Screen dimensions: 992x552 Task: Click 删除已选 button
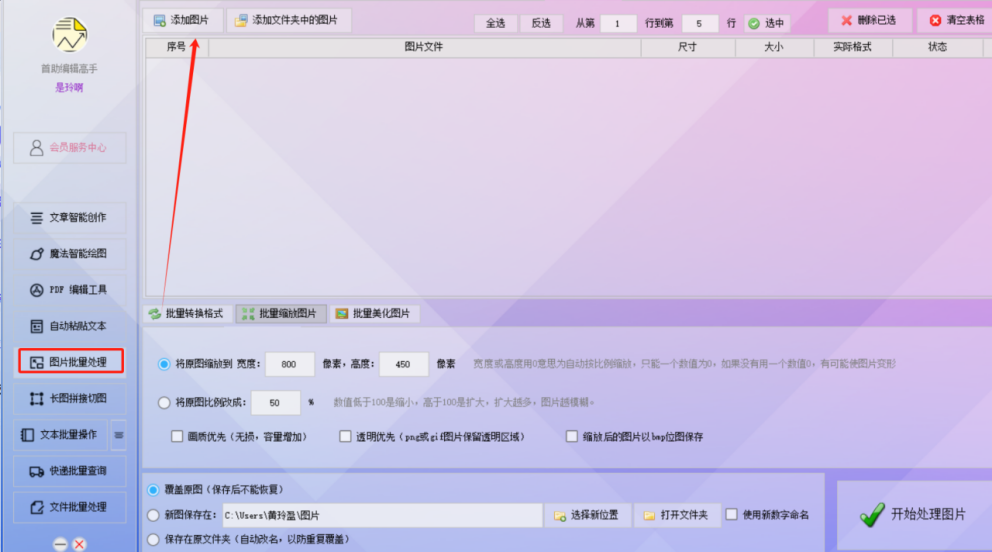[x=869, y=20]
